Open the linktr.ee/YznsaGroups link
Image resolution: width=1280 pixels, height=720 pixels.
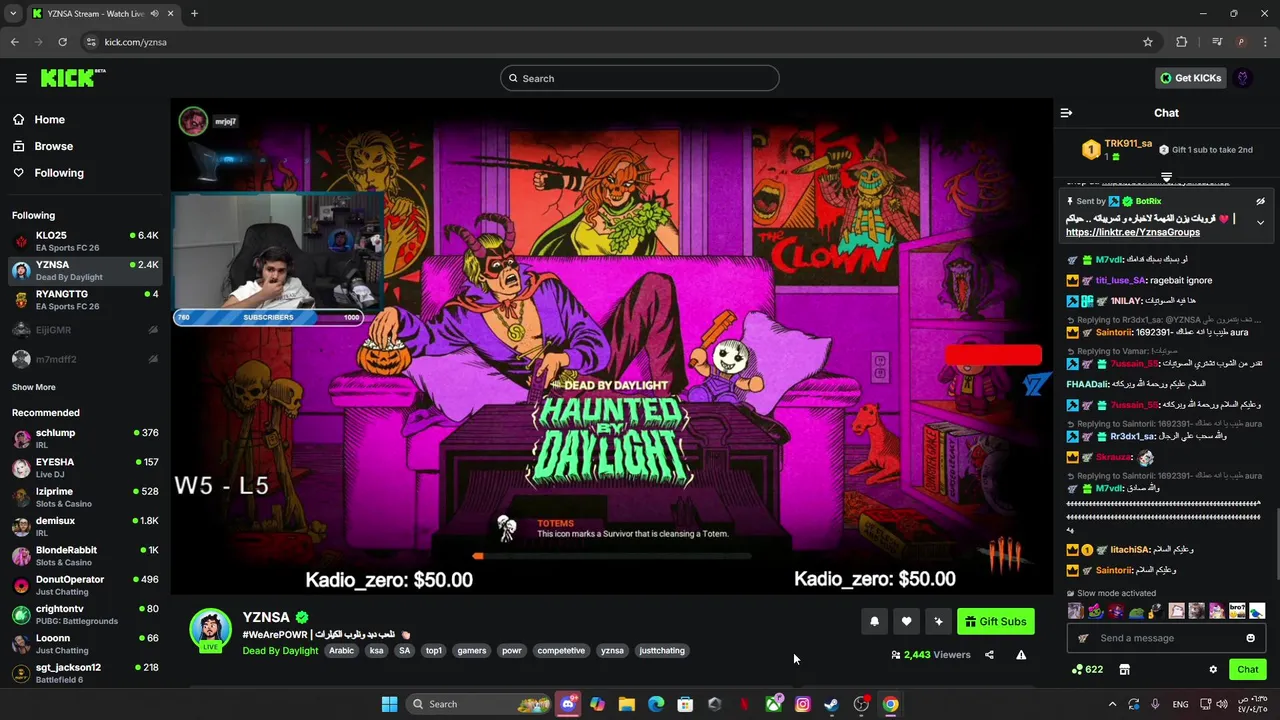click(1133, 232)
